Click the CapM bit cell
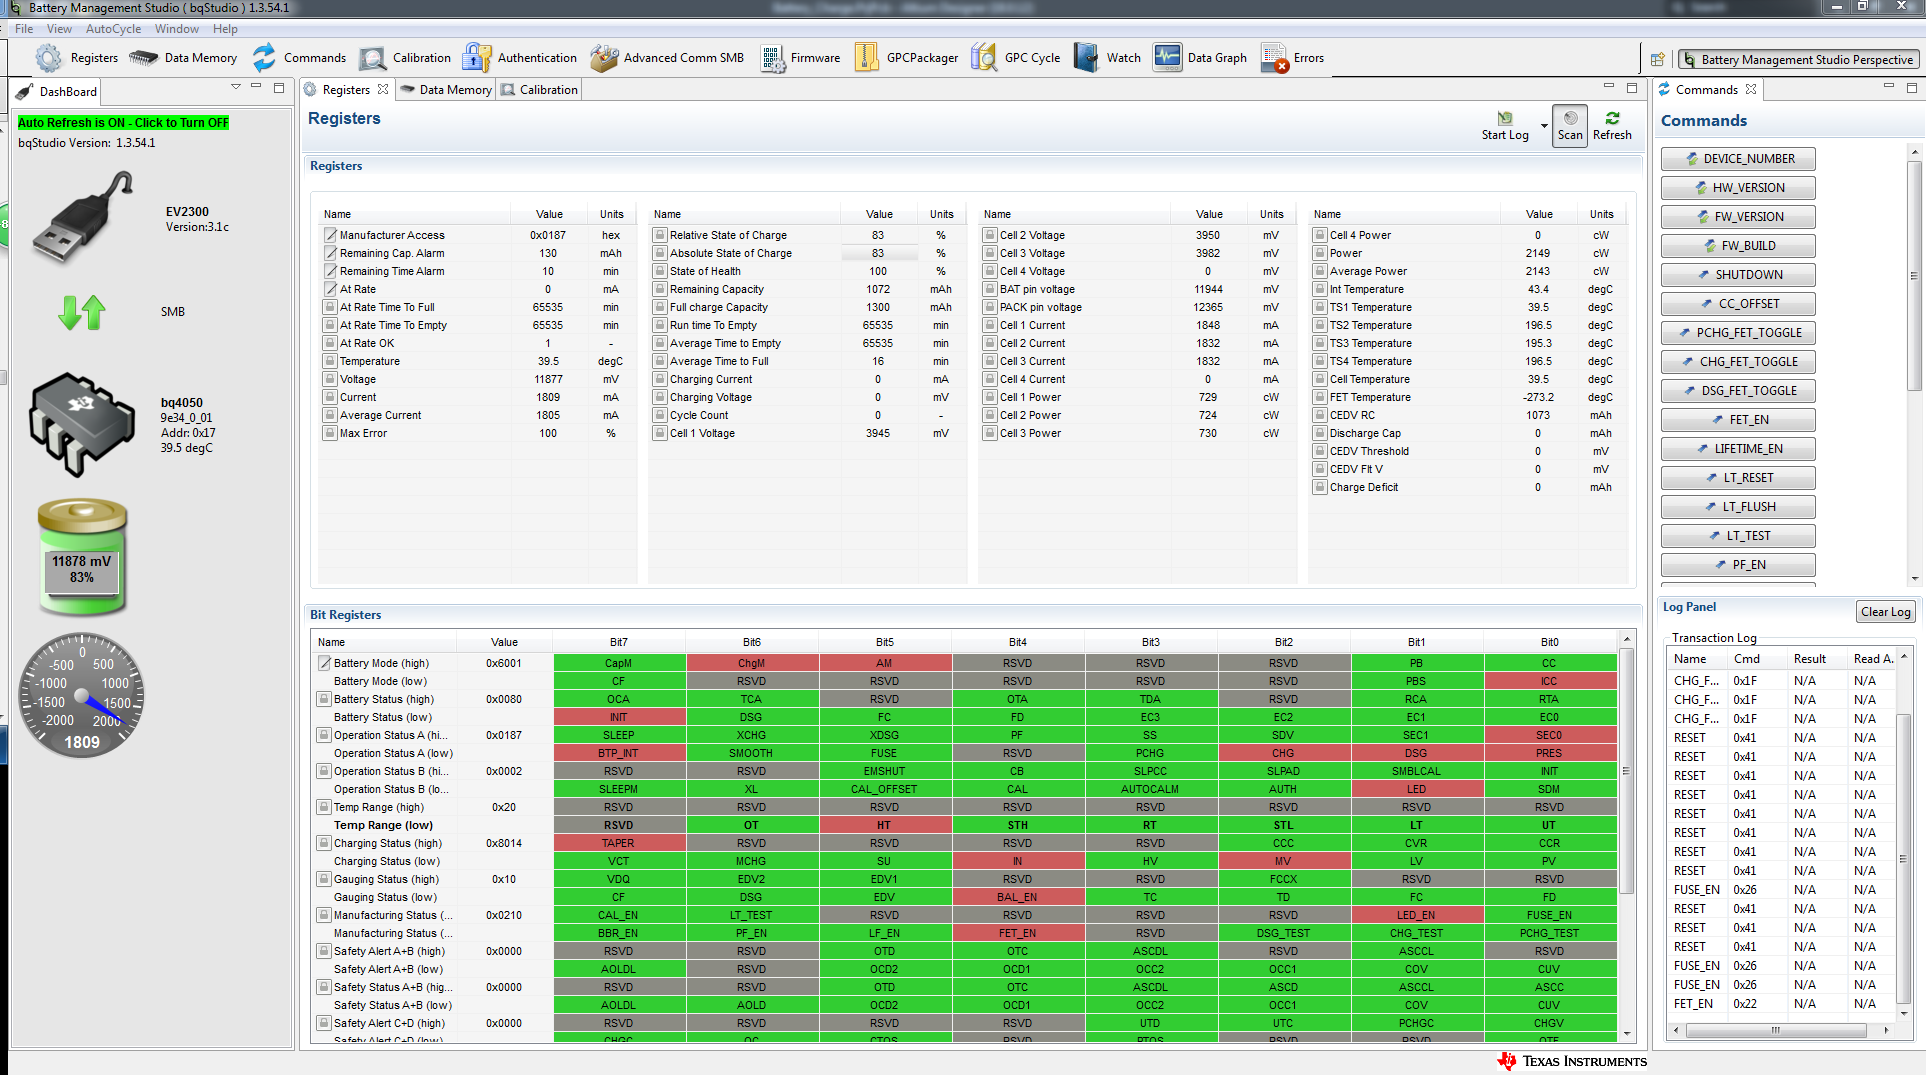This screenshot has width=1926, height=1075. pyautogui.click(x=619, y=663)
